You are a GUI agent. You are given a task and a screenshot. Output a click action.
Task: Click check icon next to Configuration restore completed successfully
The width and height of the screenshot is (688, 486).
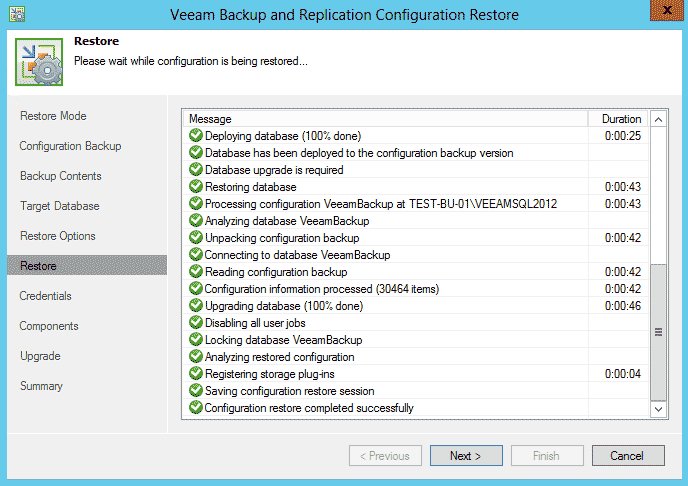195,407
